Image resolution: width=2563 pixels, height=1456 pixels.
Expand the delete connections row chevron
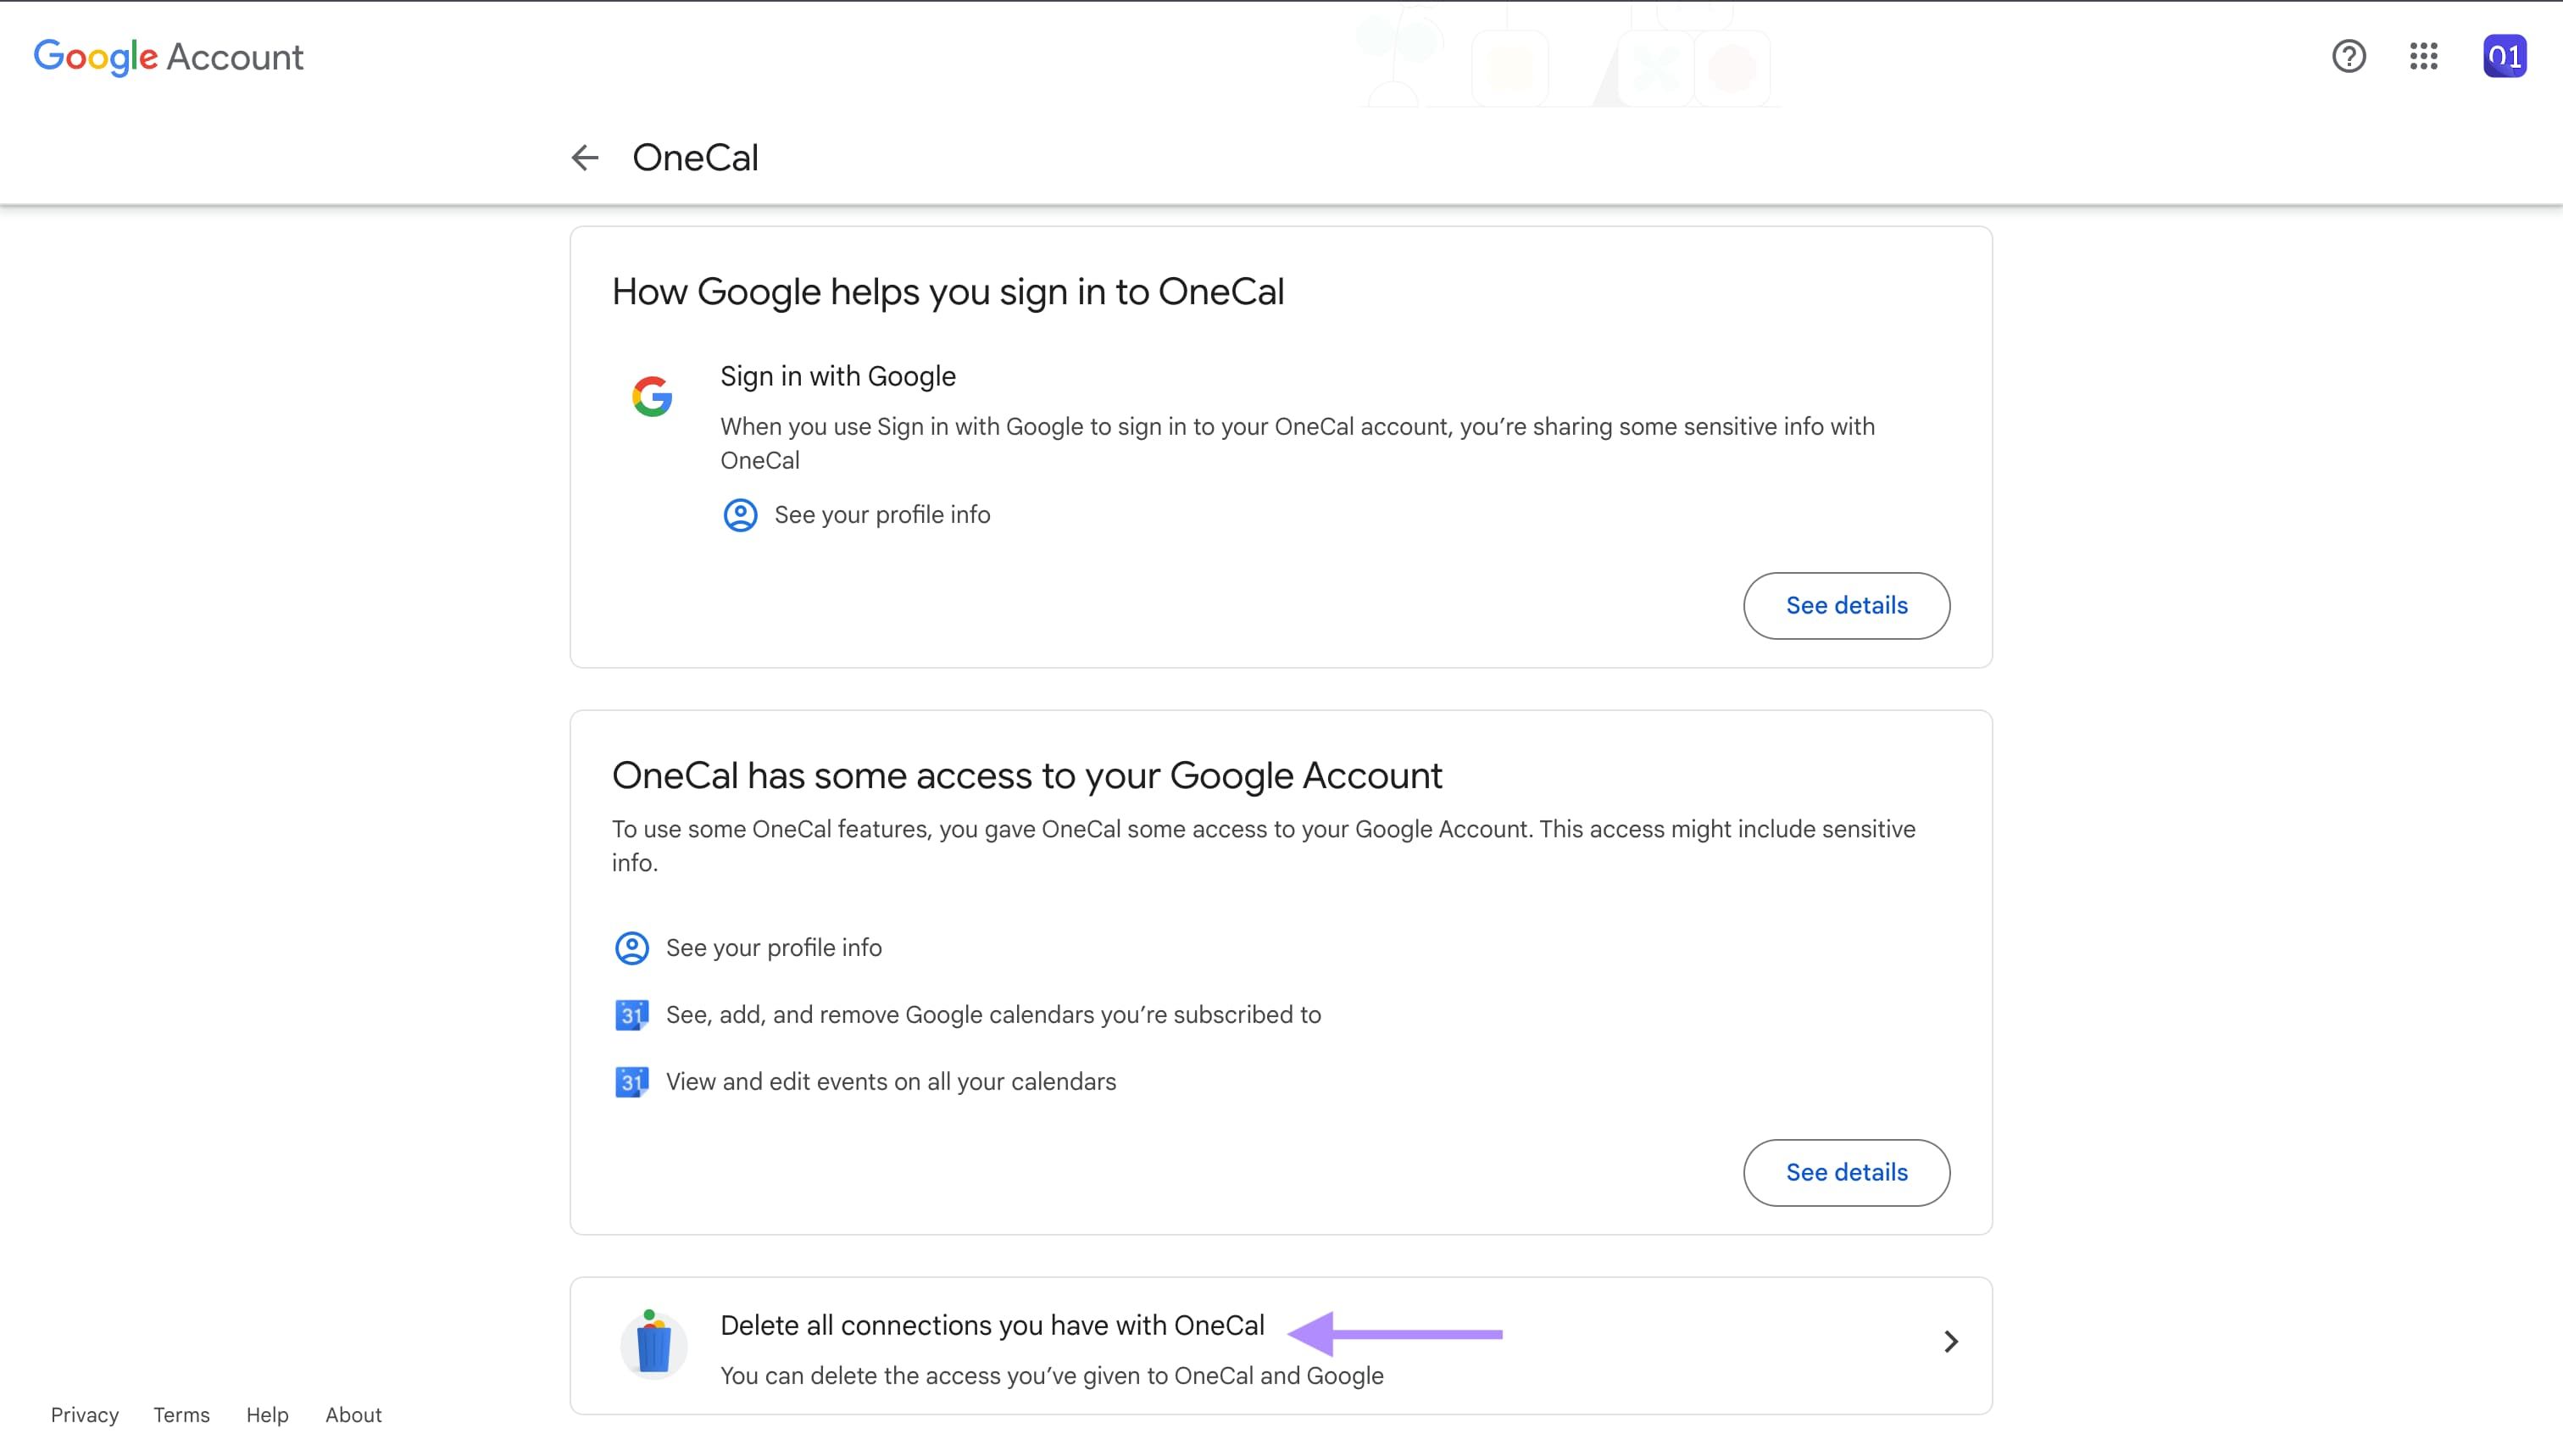coord(1950,1342)
